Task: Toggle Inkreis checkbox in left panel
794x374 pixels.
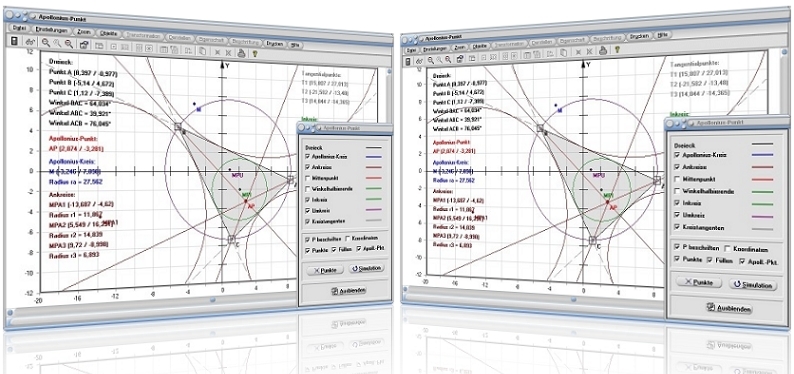Action: click(307, 199)
